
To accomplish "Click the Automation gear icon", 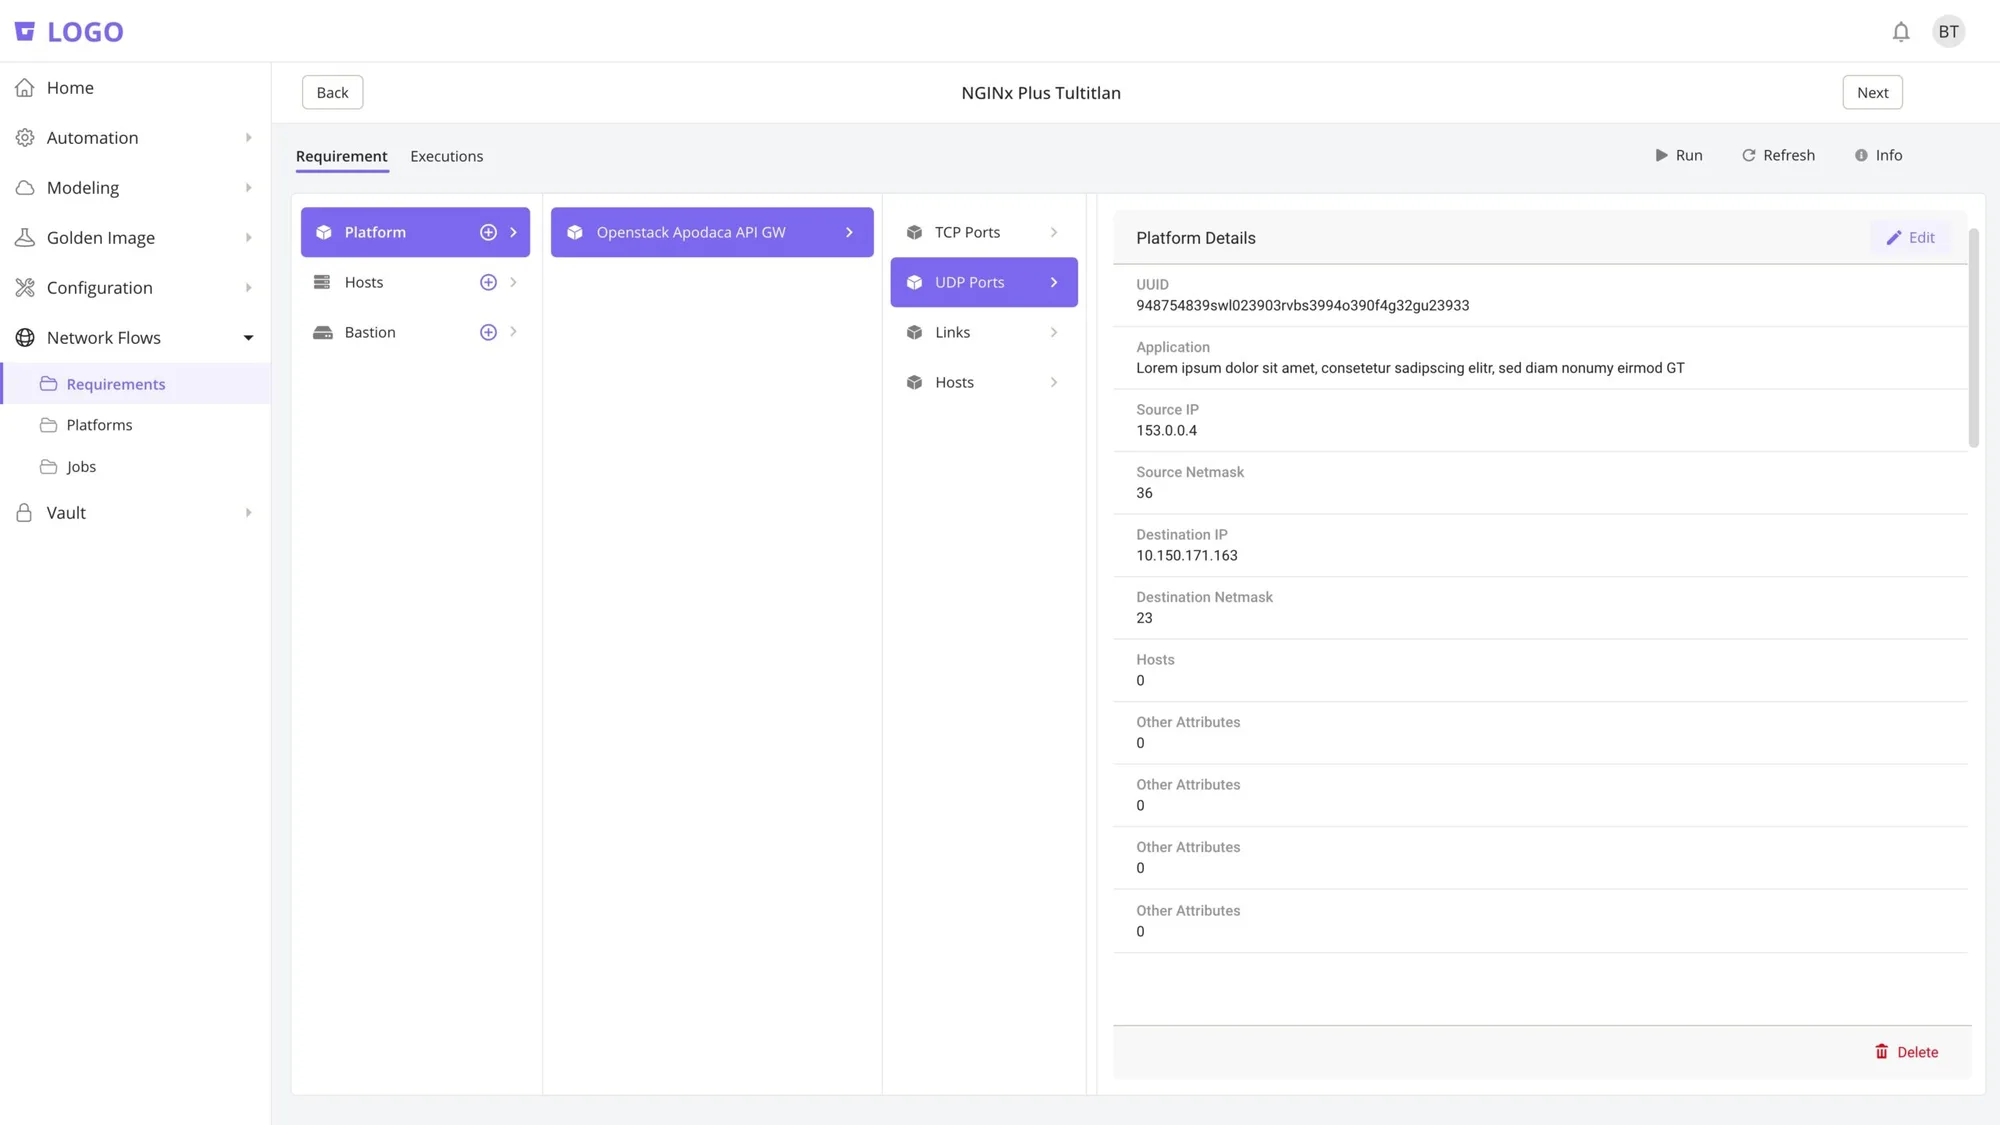I will pyautogui.click(x=25, y=138).
